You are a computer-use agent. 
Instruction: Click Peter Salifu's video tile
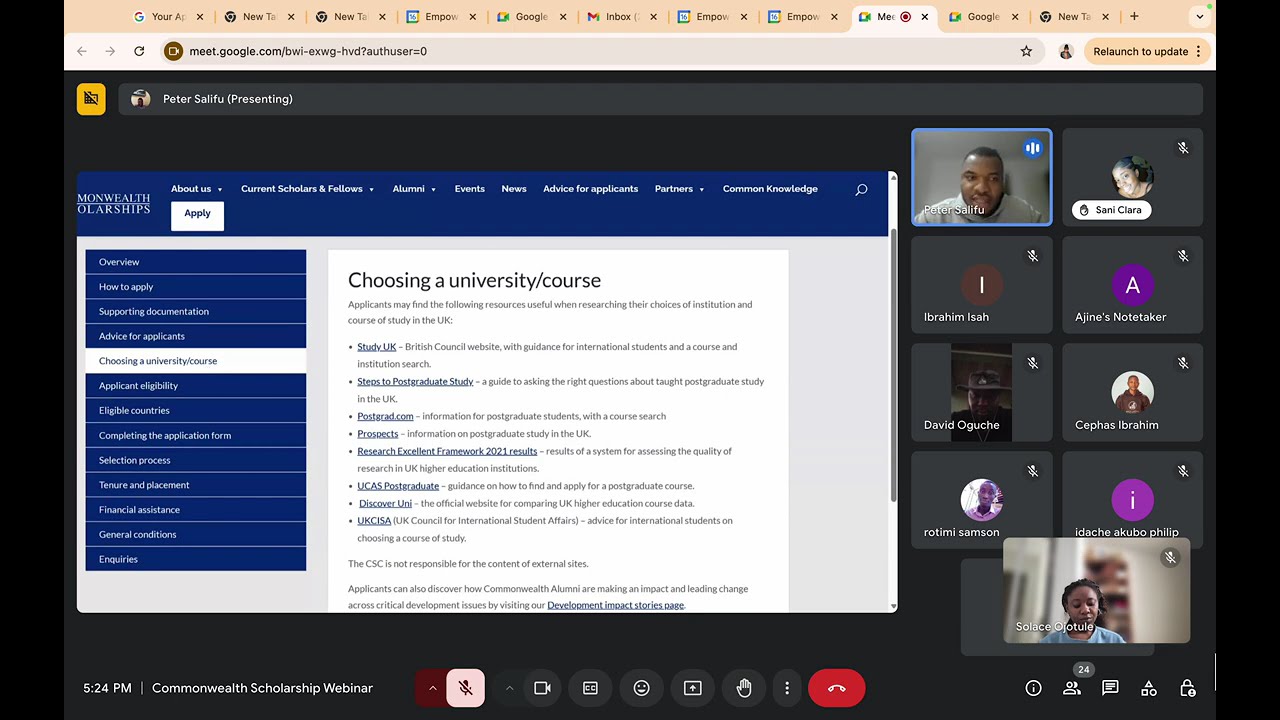point(981,177)
